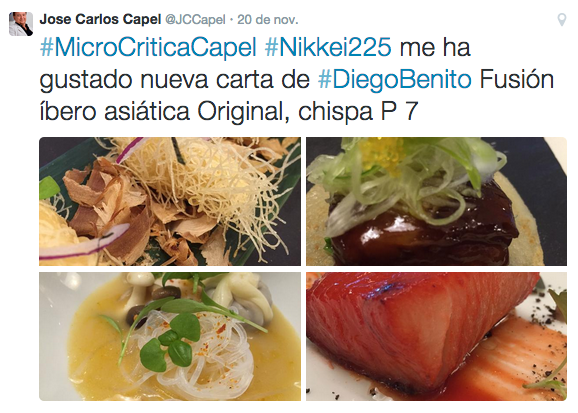Image resolution: width=578 pixels, height=413 pixels.
Task: Click the tweet text 'gustado nueva carta de'
Action: tap(174, 80)
